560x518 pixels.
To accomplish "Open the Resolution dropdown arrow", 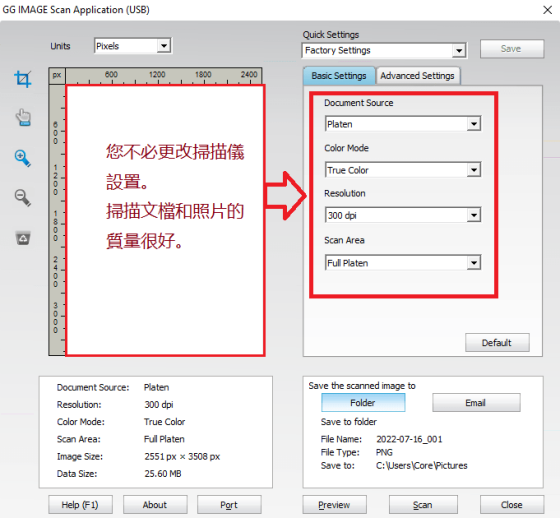I will pos(474,215).
